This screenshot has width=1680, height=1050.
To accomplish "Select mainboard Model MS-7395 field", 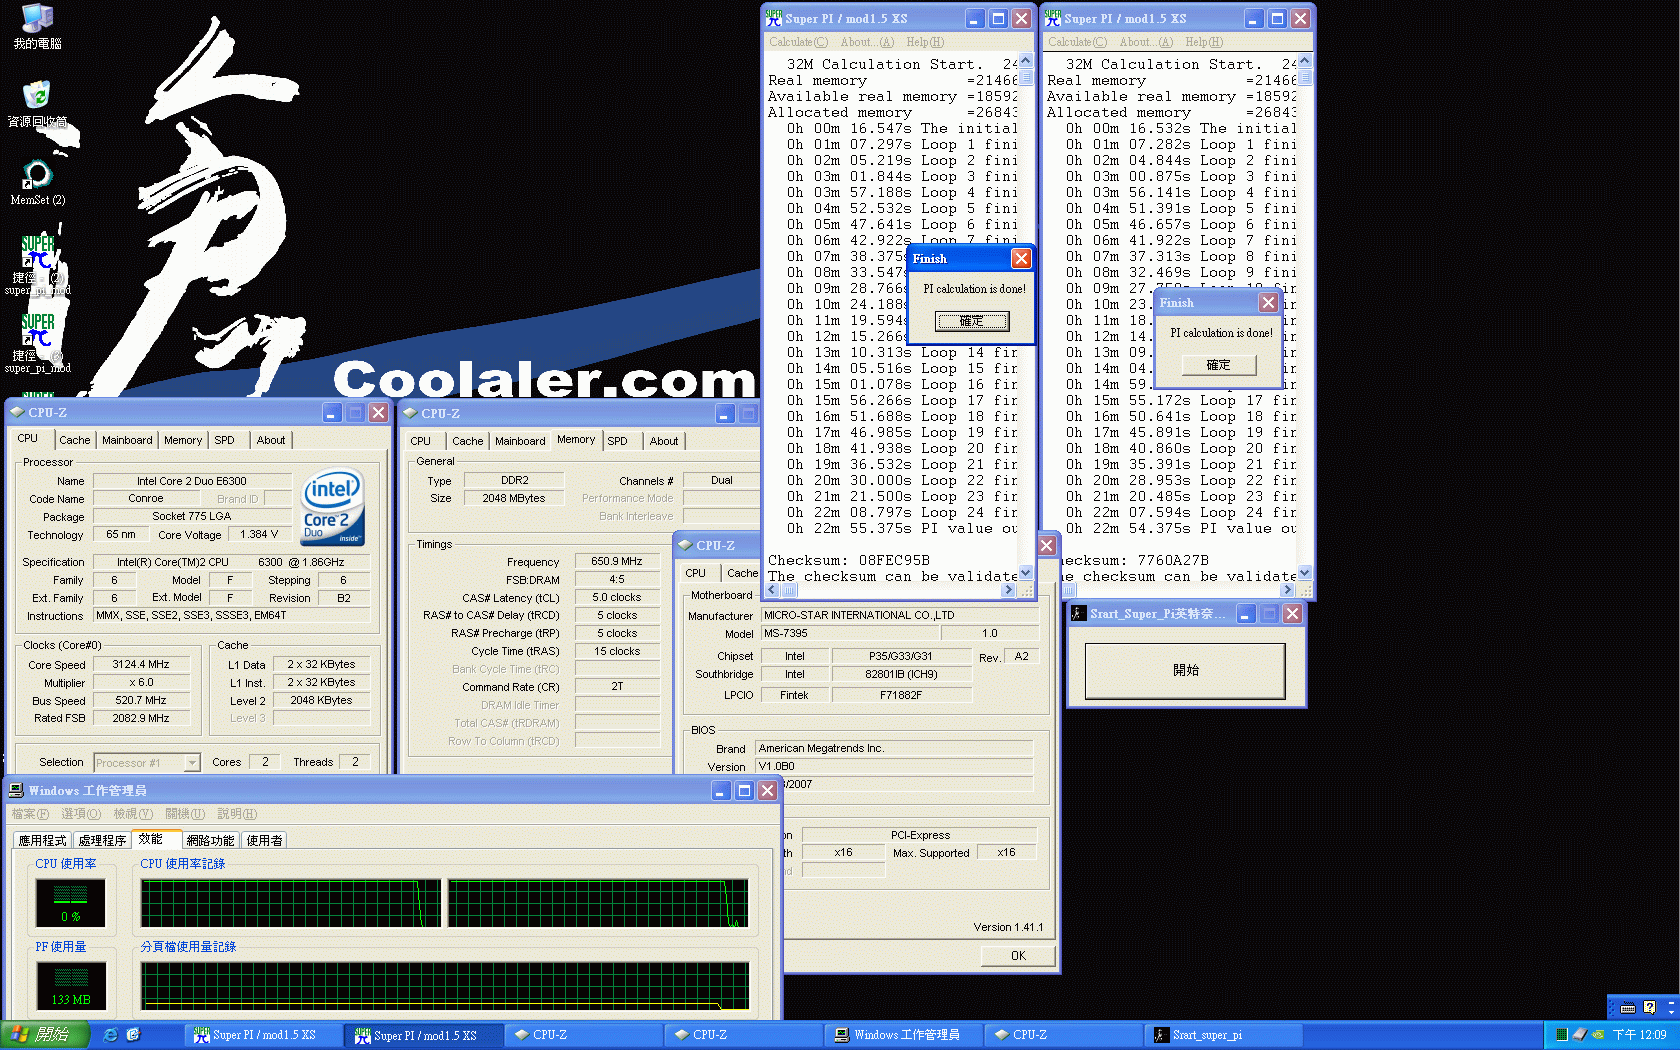I will [x=851, y=633].
